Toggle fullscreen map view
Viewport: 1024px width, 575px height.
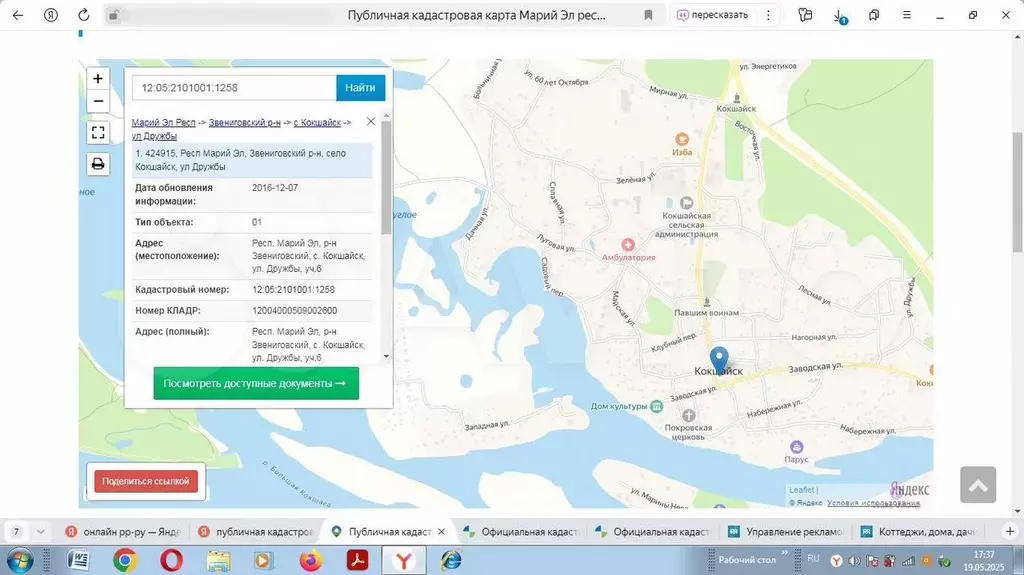98,133
